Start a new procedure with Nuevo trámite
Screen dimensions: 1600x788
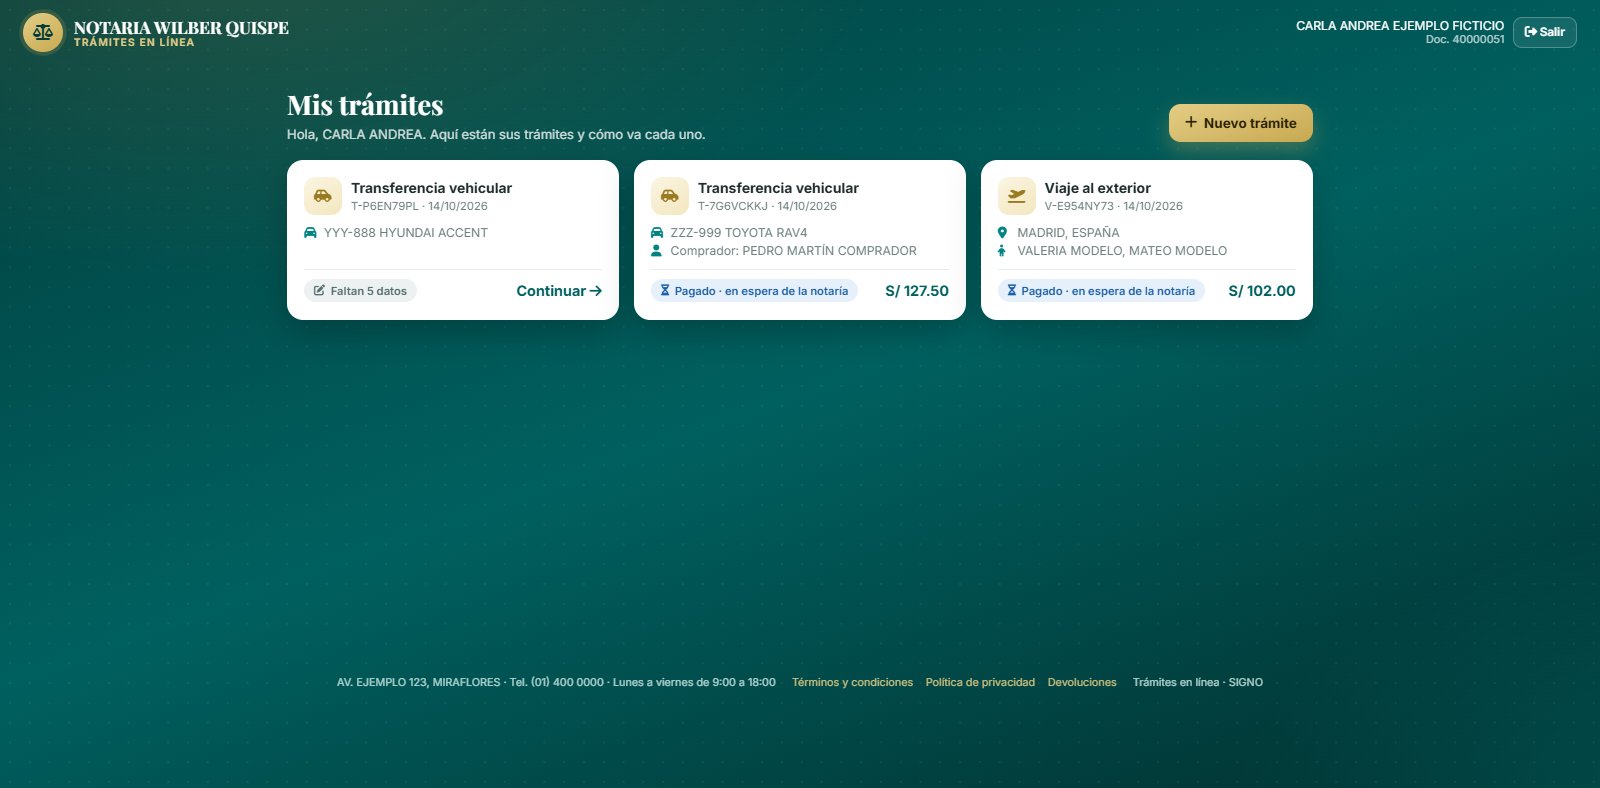(x=1241, y=123)
